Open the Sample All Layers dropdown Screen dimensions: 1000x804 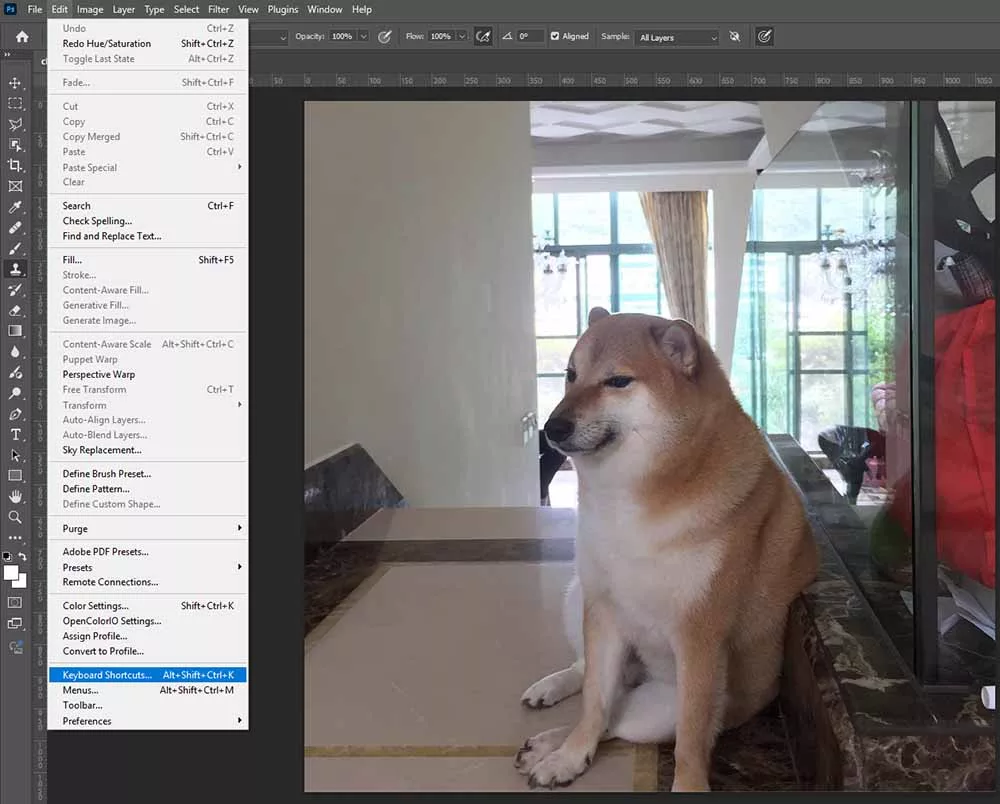click(x=677, y=37)
